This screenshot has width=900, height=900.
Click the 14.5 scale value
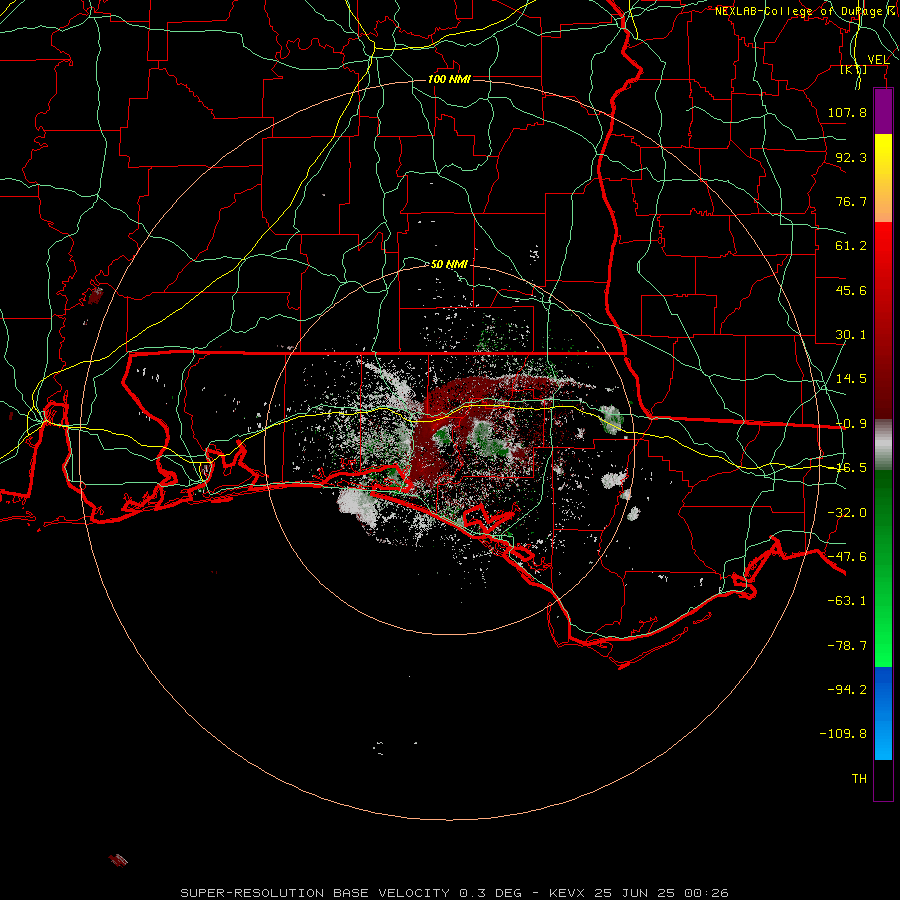tap(851, 379)
